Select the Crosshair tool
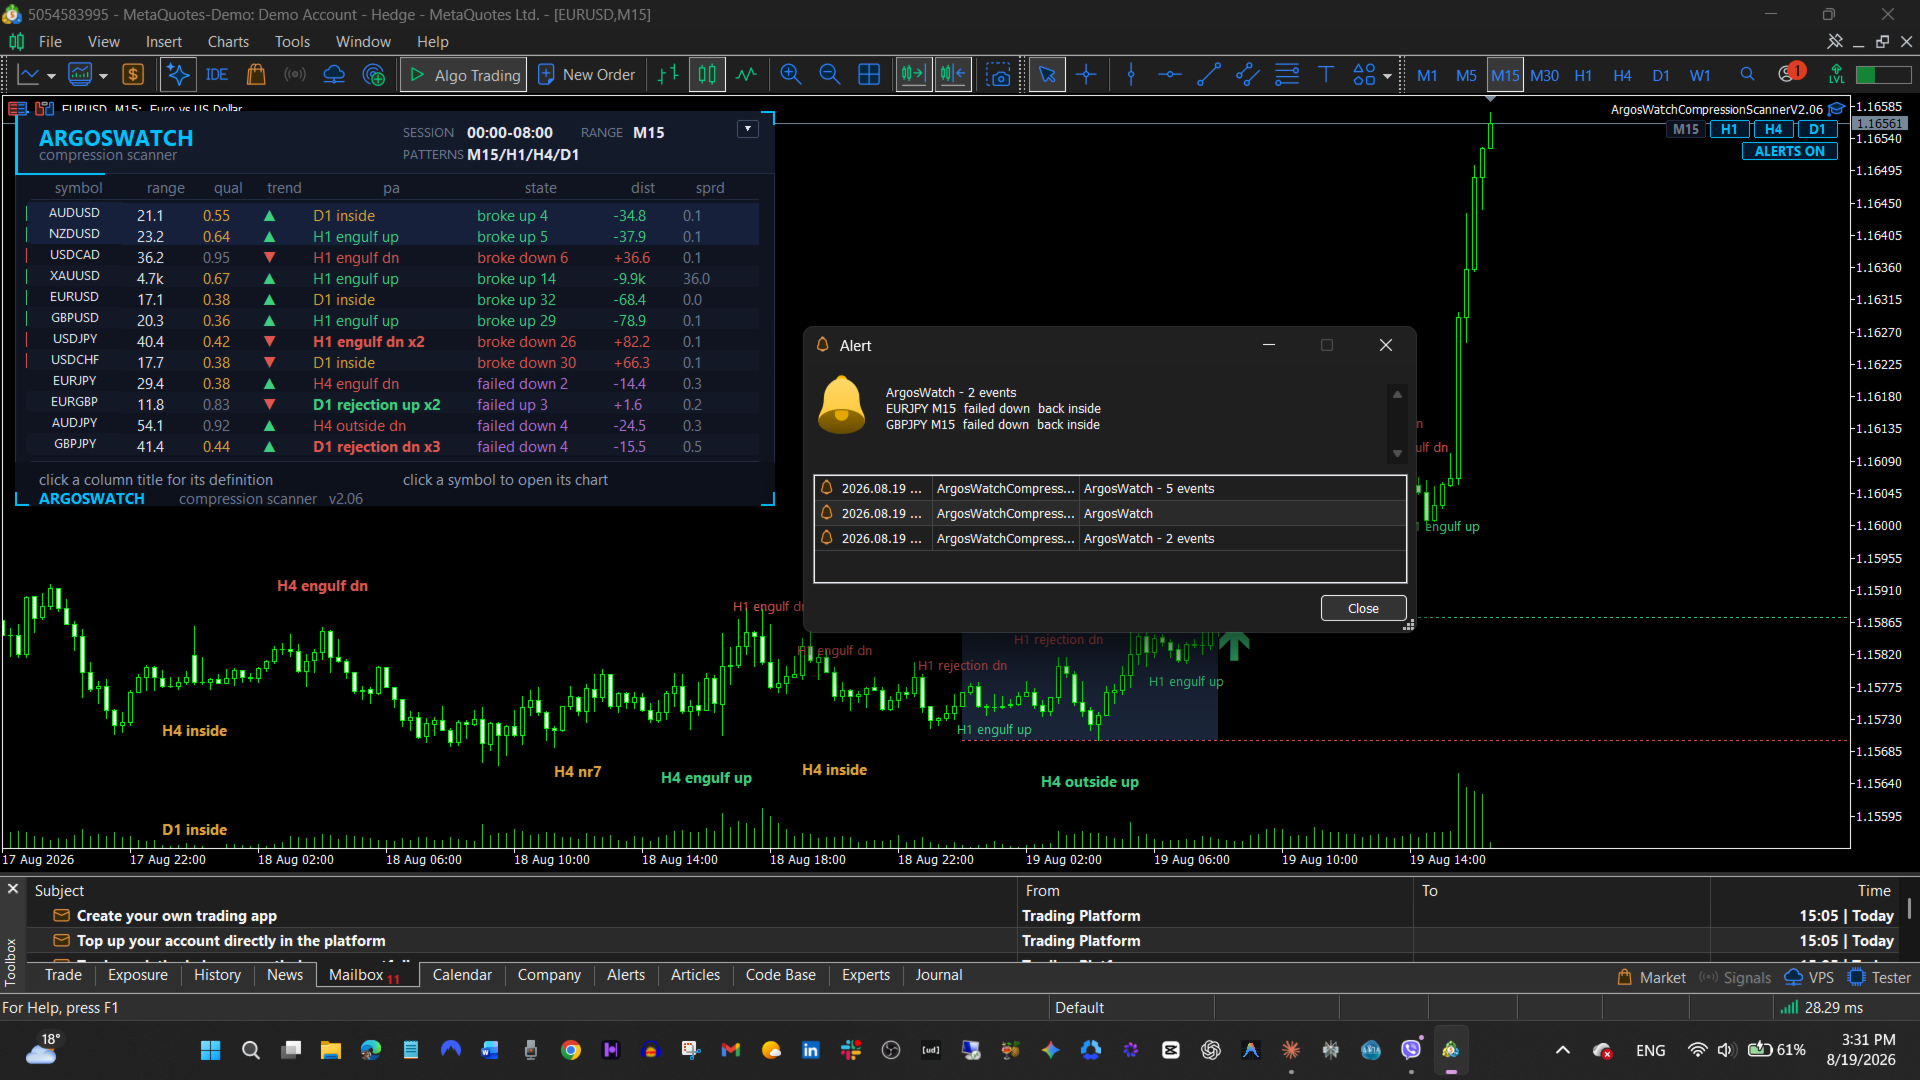1920x1080 pixels. point(1087,75)
